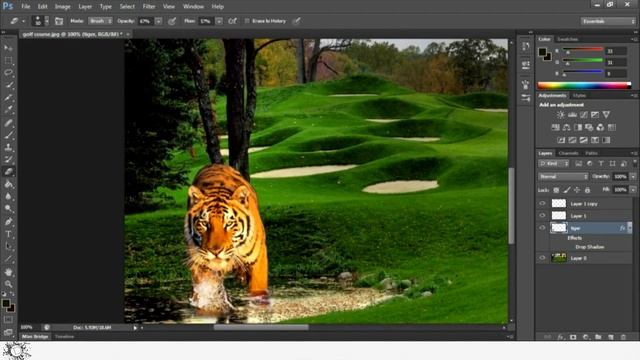The width and height of the screenshot is (640, 360).
Task: Open the layer blend mode Normal dropdown
Action: point(563,177)
